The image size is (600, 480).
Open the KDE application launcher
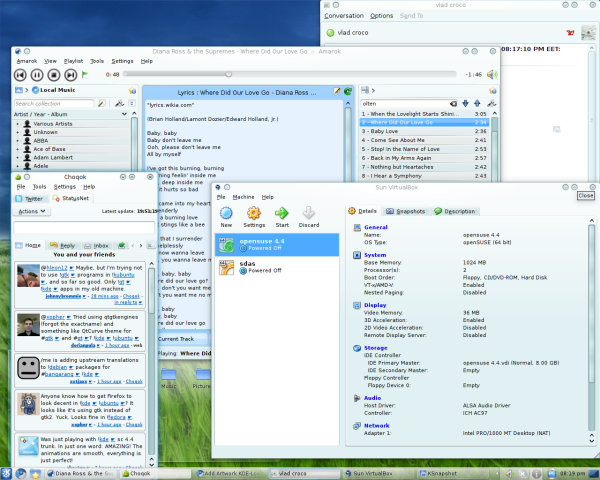[x=7, y=473]
